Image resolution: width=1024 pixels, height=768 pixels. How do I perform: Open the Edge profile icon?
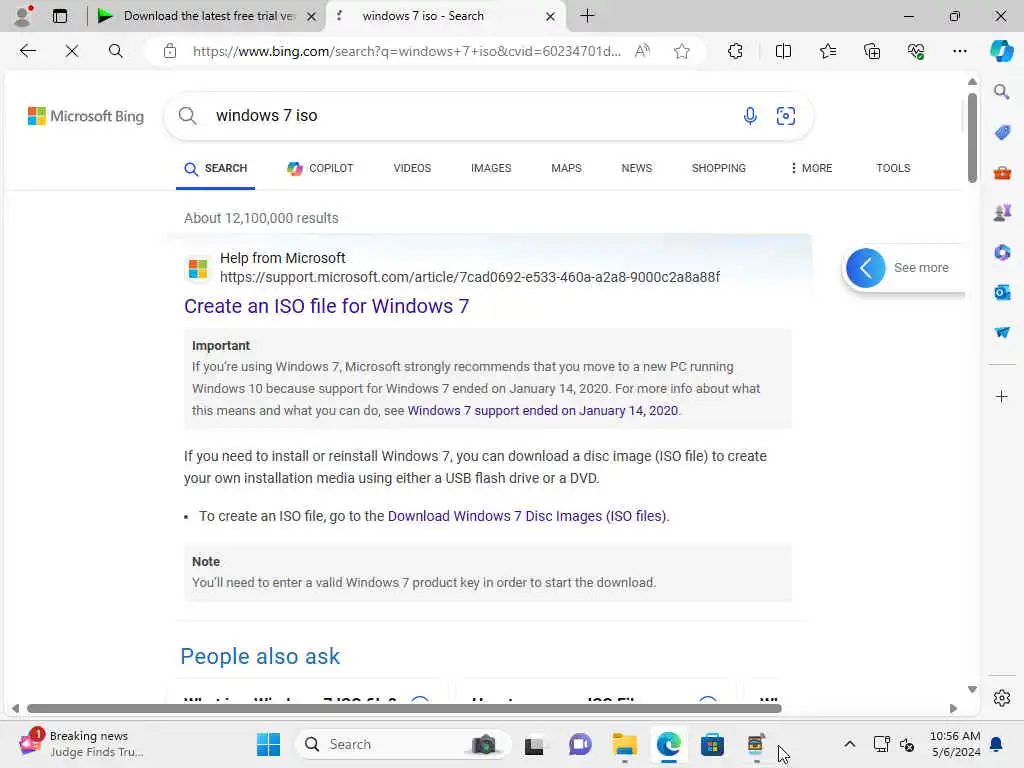click(x=24, y=16)
